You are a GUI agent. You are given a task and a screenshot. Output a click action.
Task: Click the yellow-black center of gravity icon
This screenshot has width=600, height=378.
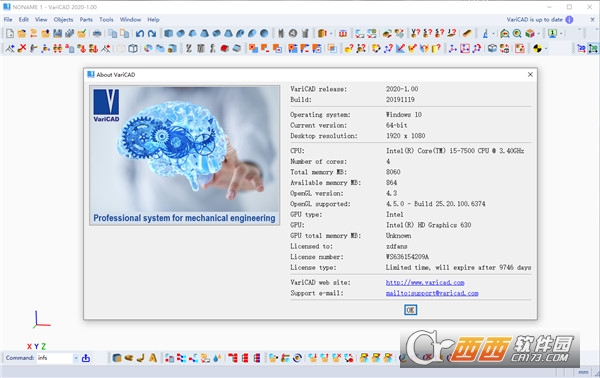coord(537,49)
